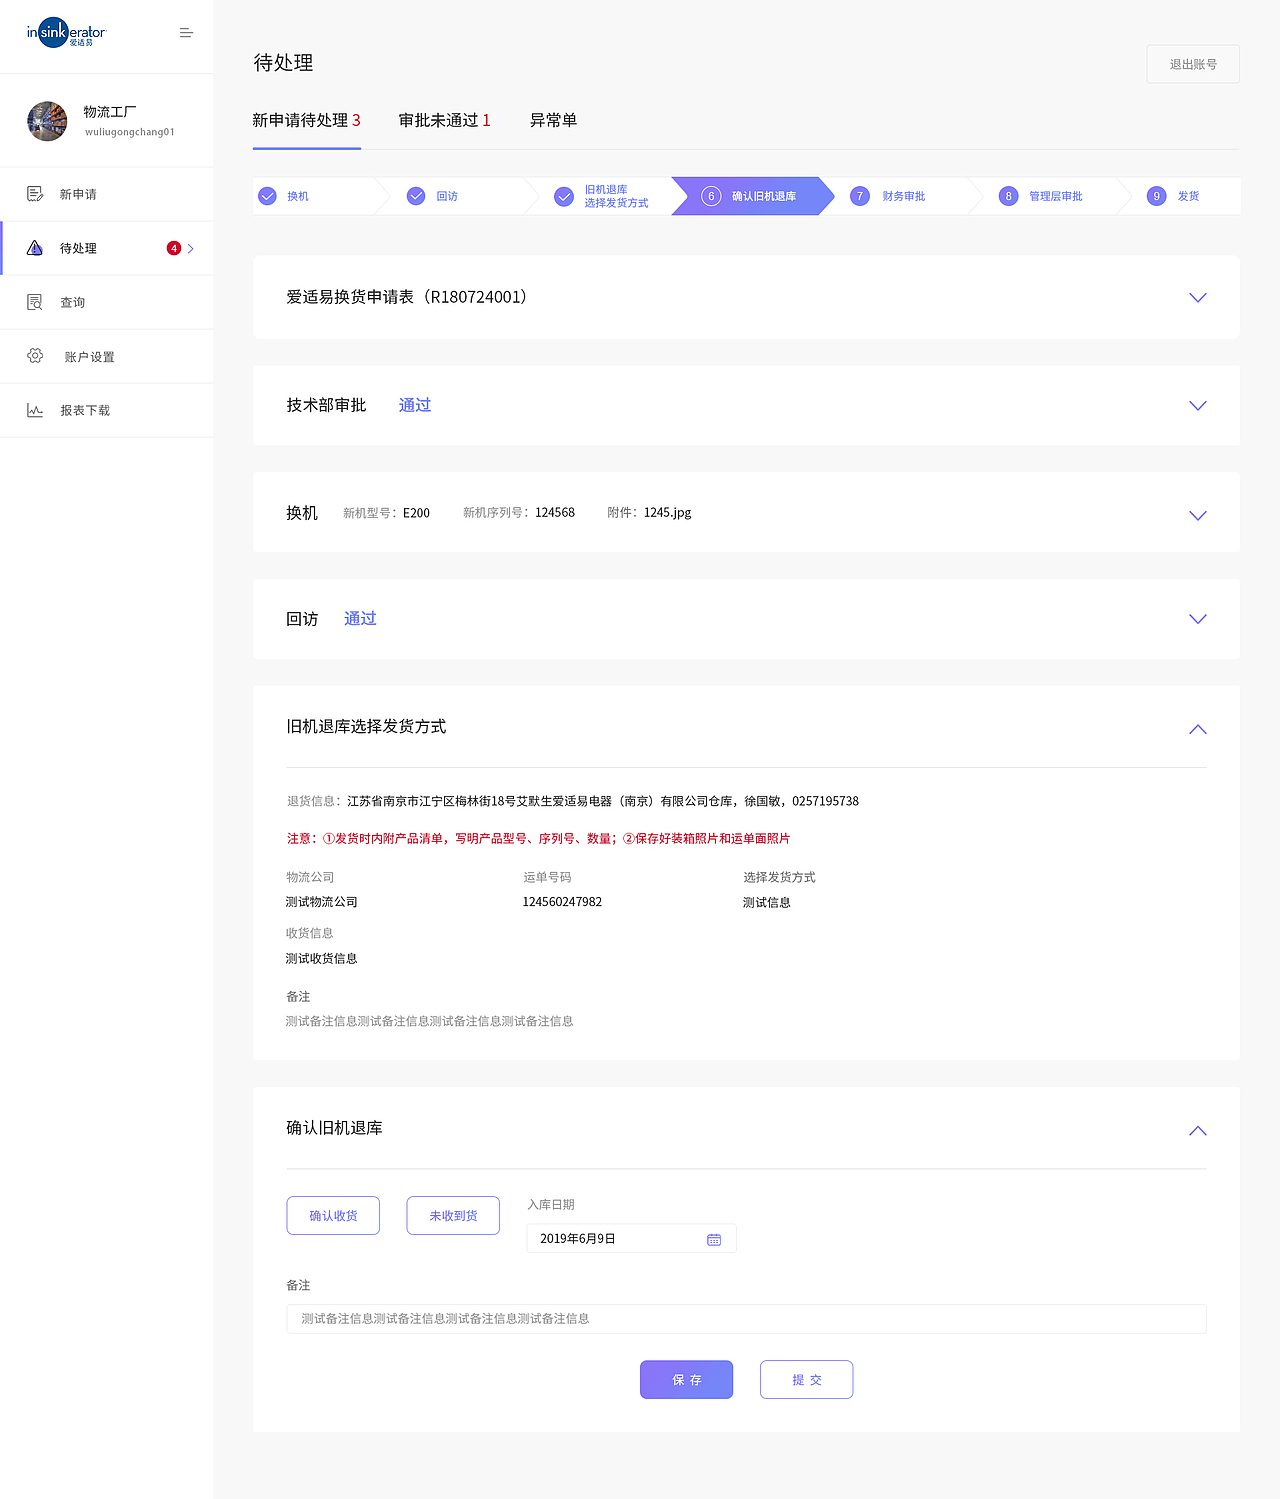Click the sidebar collapse hamburger icon
This screenshot has width=1280, height=1499.
pos(186,33)
